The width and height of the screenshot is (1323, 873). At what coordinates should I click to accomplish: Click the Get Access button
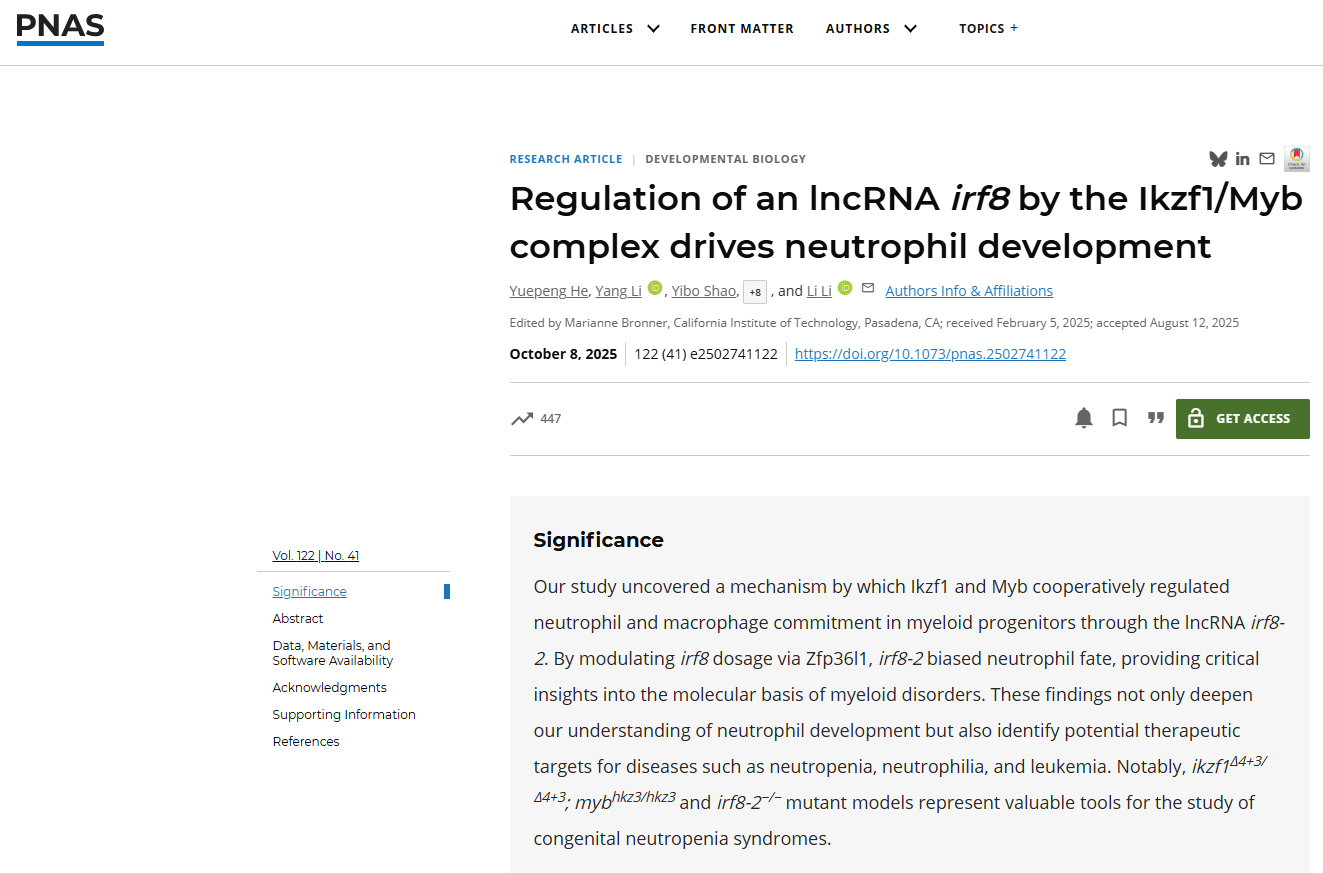coord(1242,419)
